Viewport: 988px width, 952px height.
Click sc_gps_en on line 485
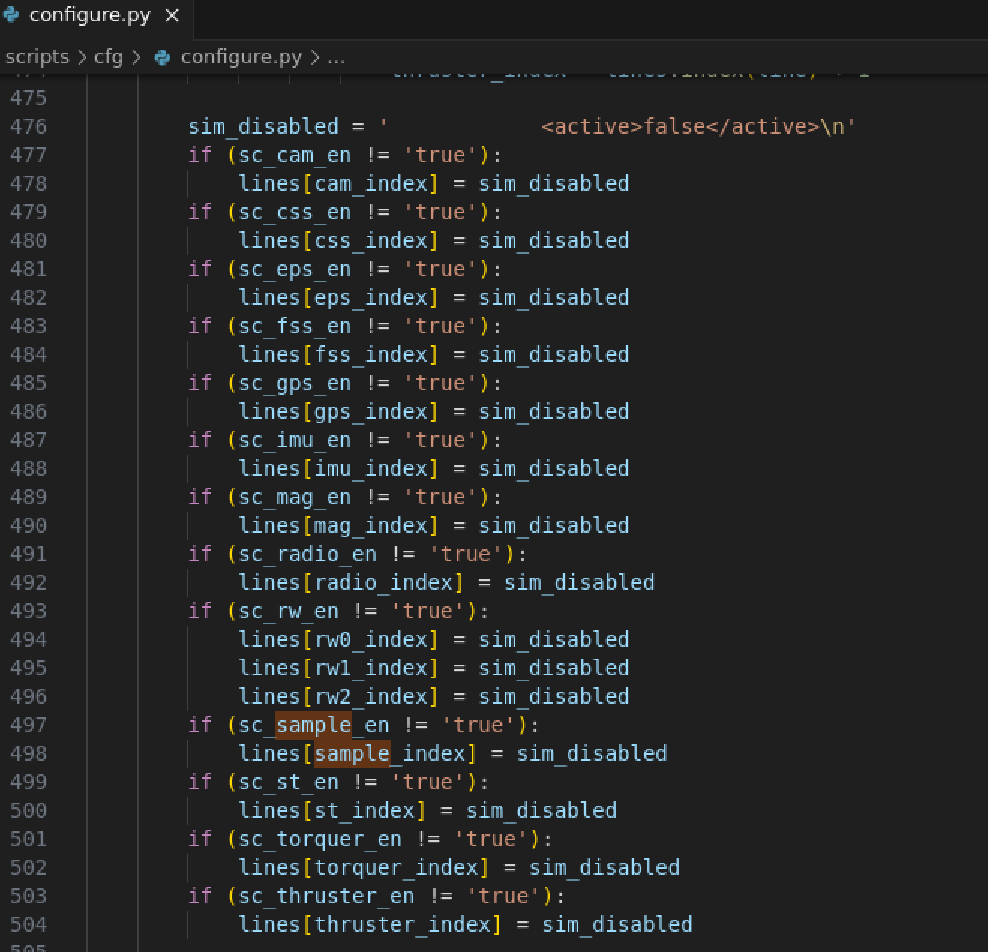tap(295, 383)
